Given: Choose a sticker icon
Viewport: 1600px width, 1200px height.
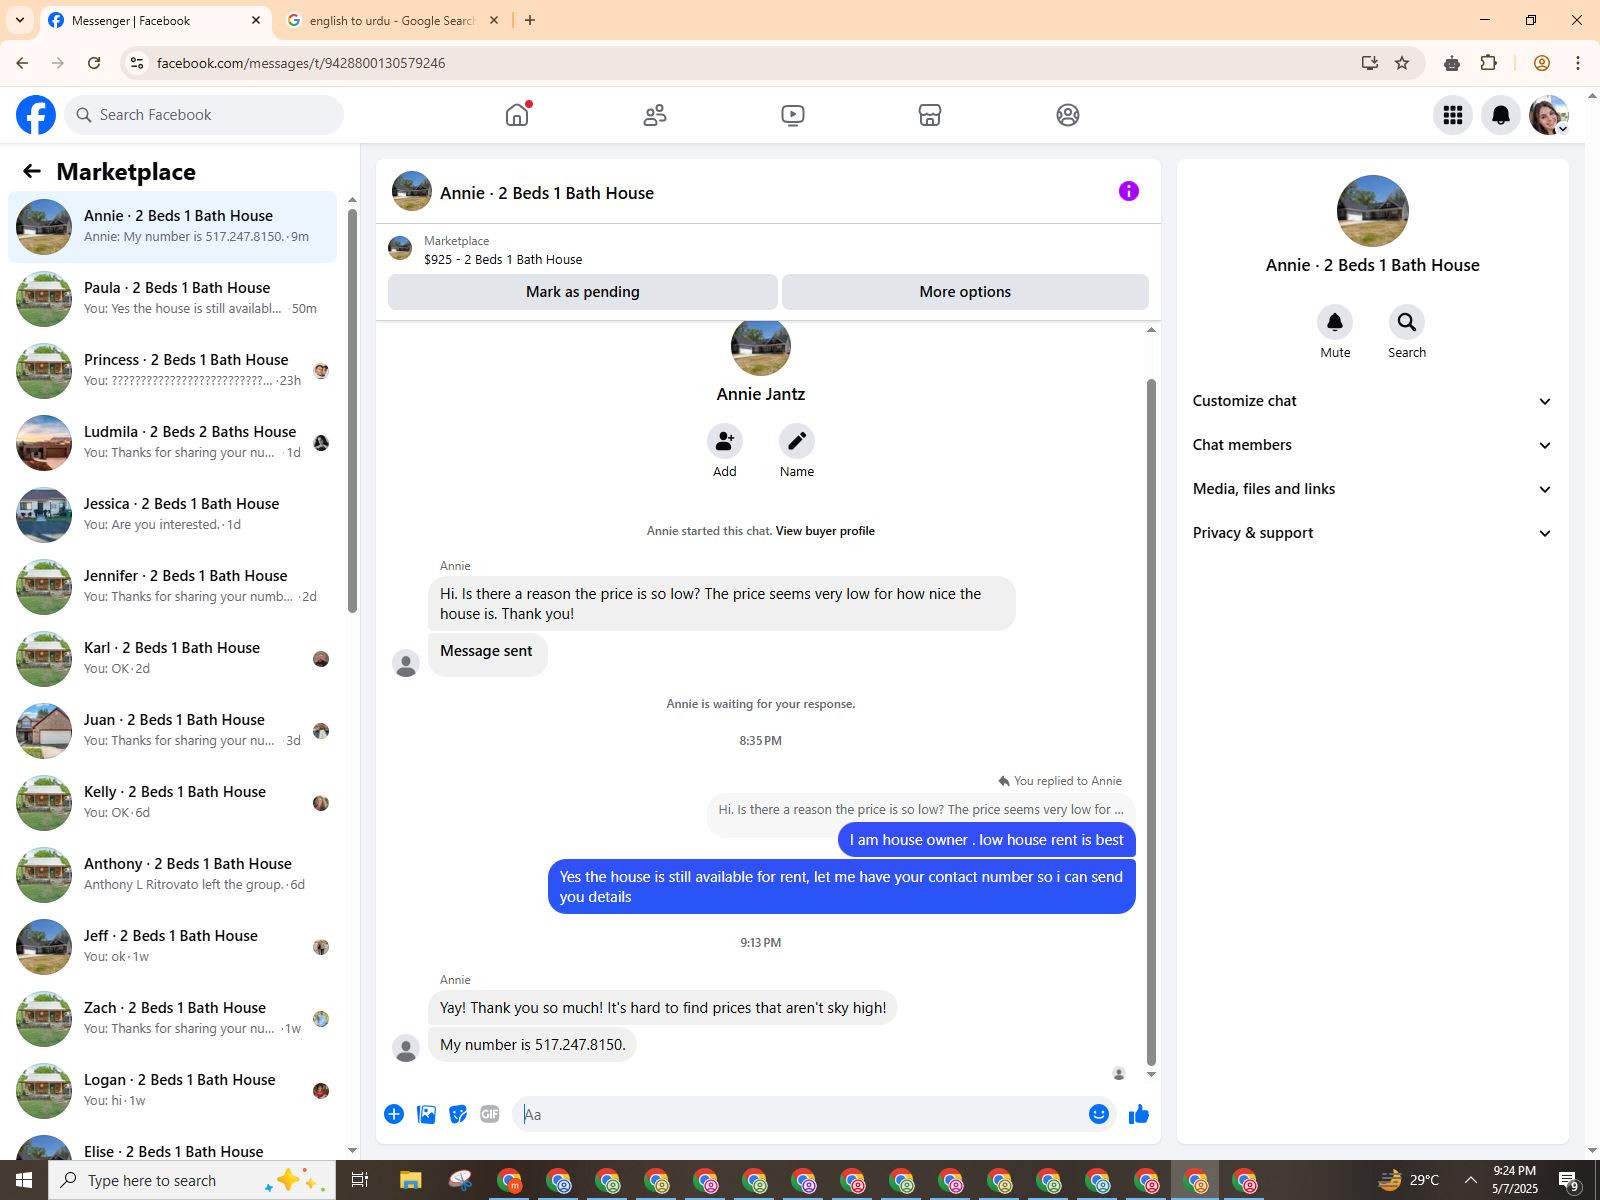Looking at the screenshot, I should click(x=458, y=1114).
